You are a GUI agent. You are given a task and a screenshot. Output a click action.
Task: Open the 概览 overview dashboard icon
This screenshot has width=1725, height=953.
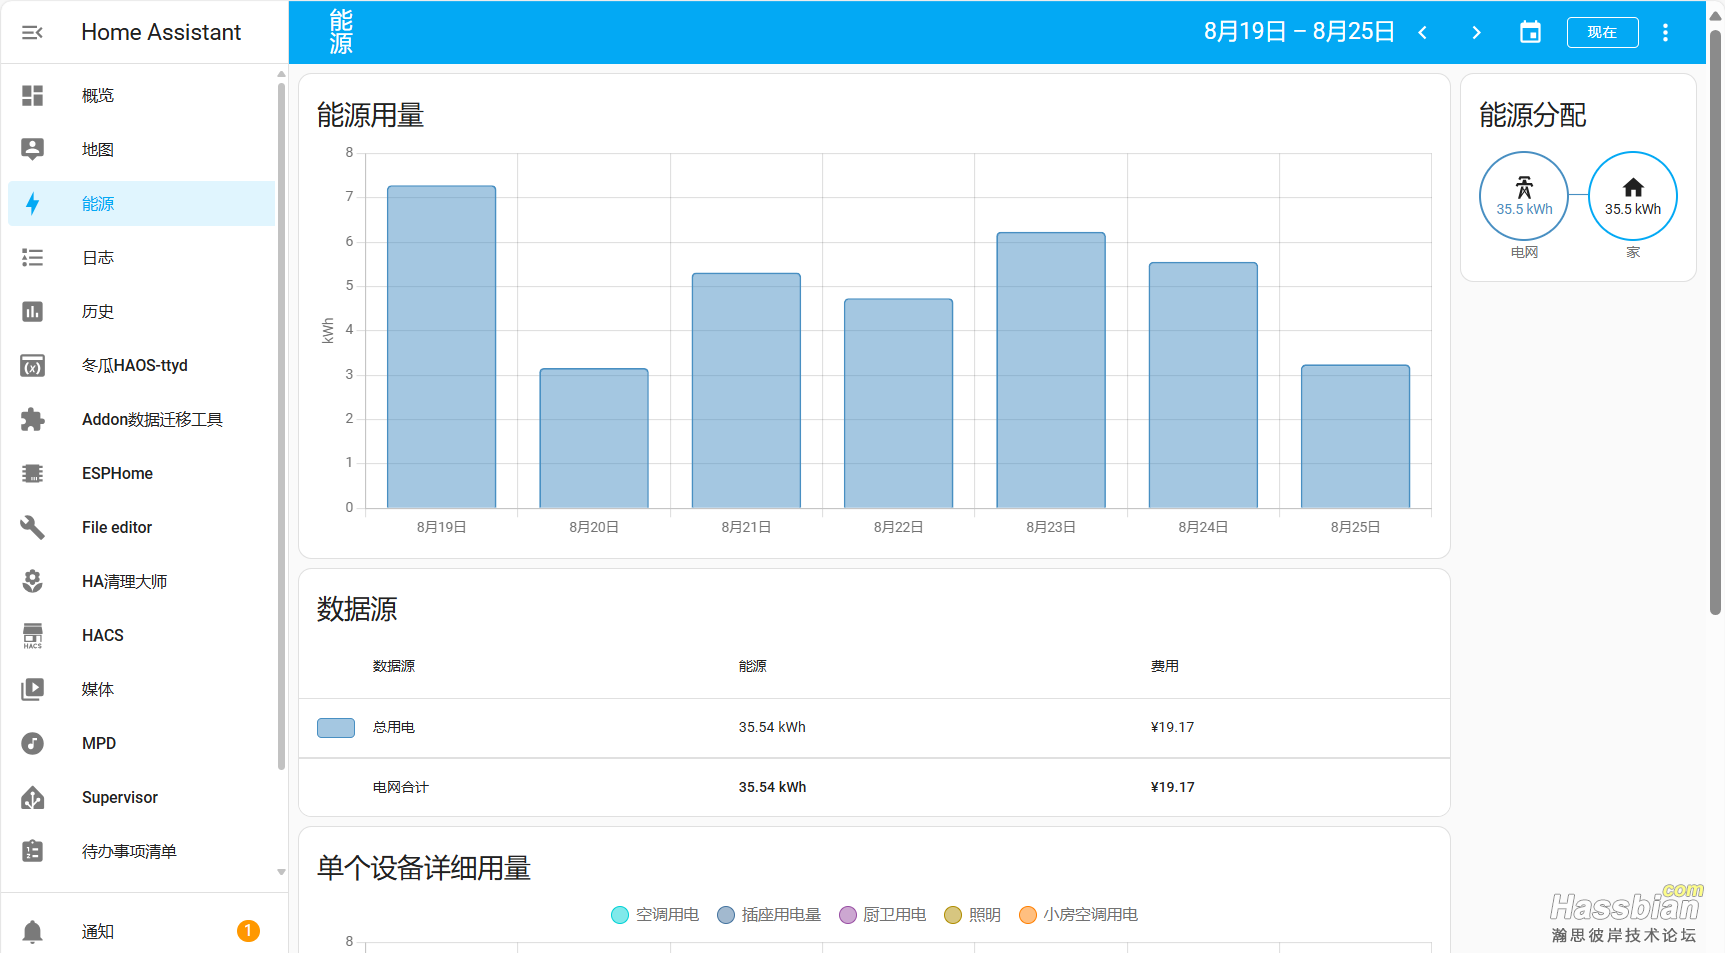(x=33, y=95)
